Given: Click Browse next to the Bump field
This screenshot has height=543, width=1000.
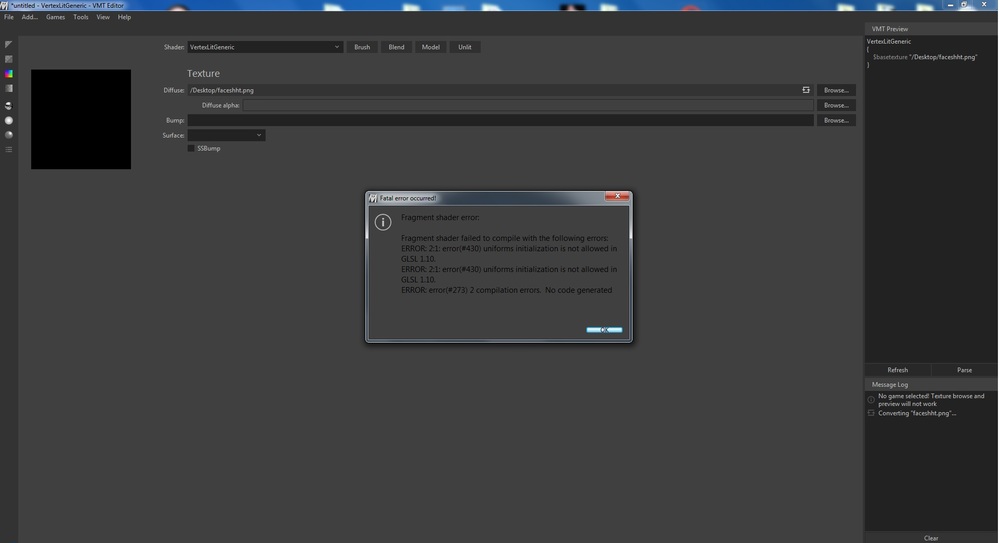Looking at the screenshot, I should pos(836,120).
